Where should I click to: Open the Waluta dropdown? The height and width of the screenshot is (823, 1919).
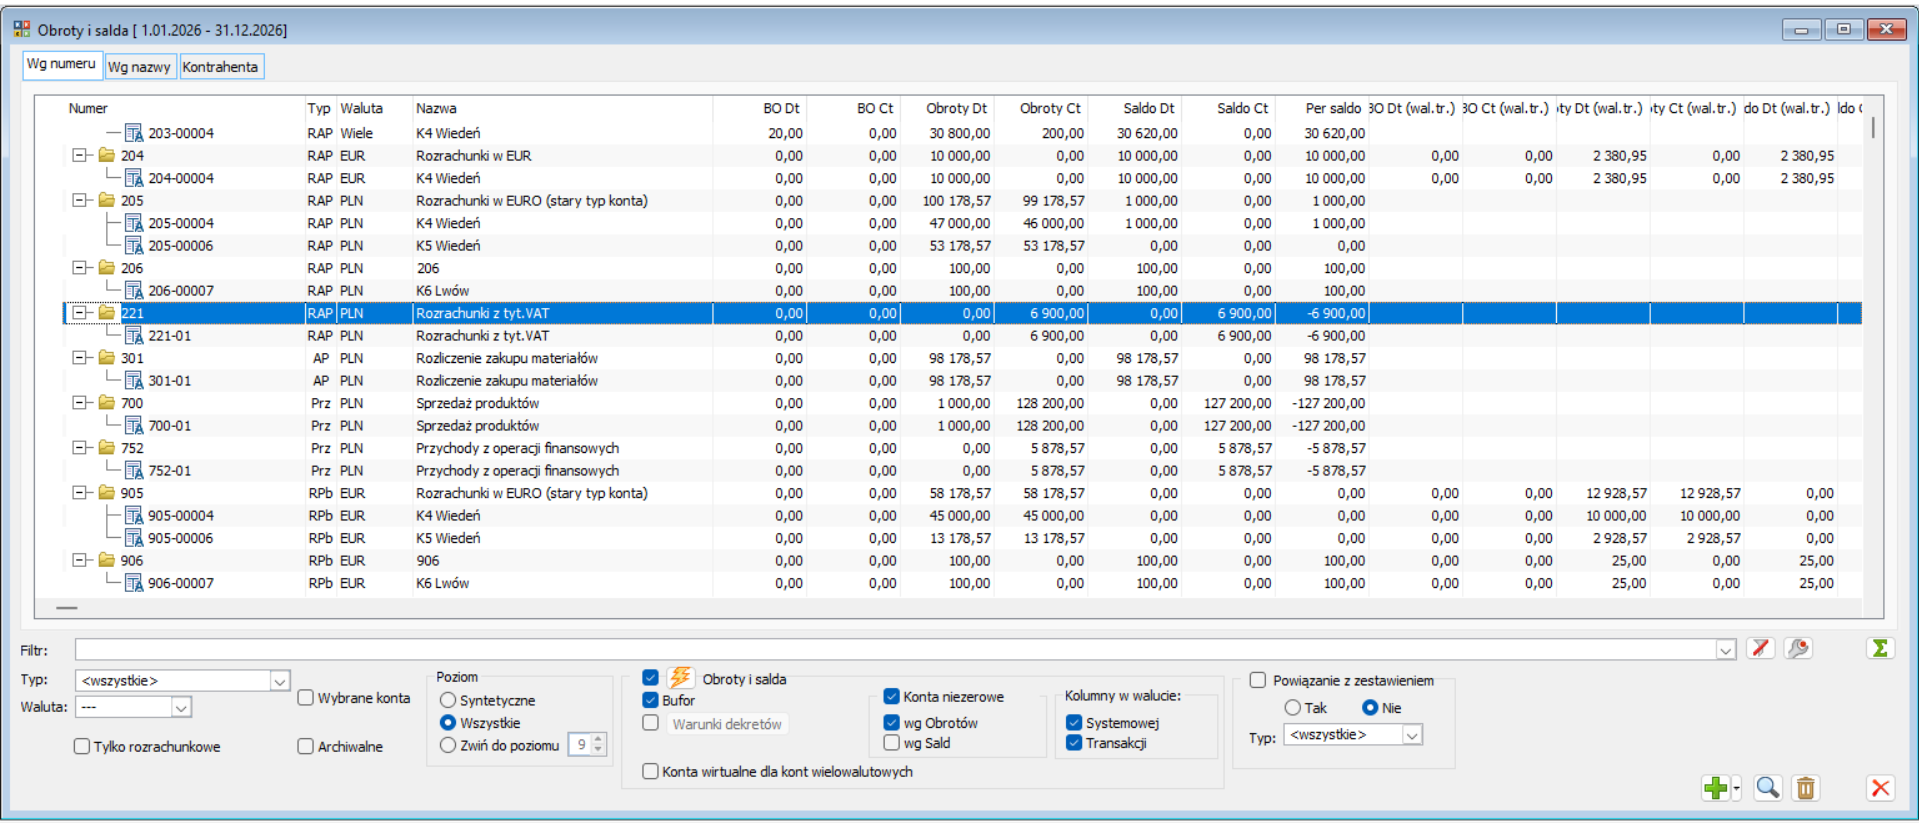(x=181, y=707)
